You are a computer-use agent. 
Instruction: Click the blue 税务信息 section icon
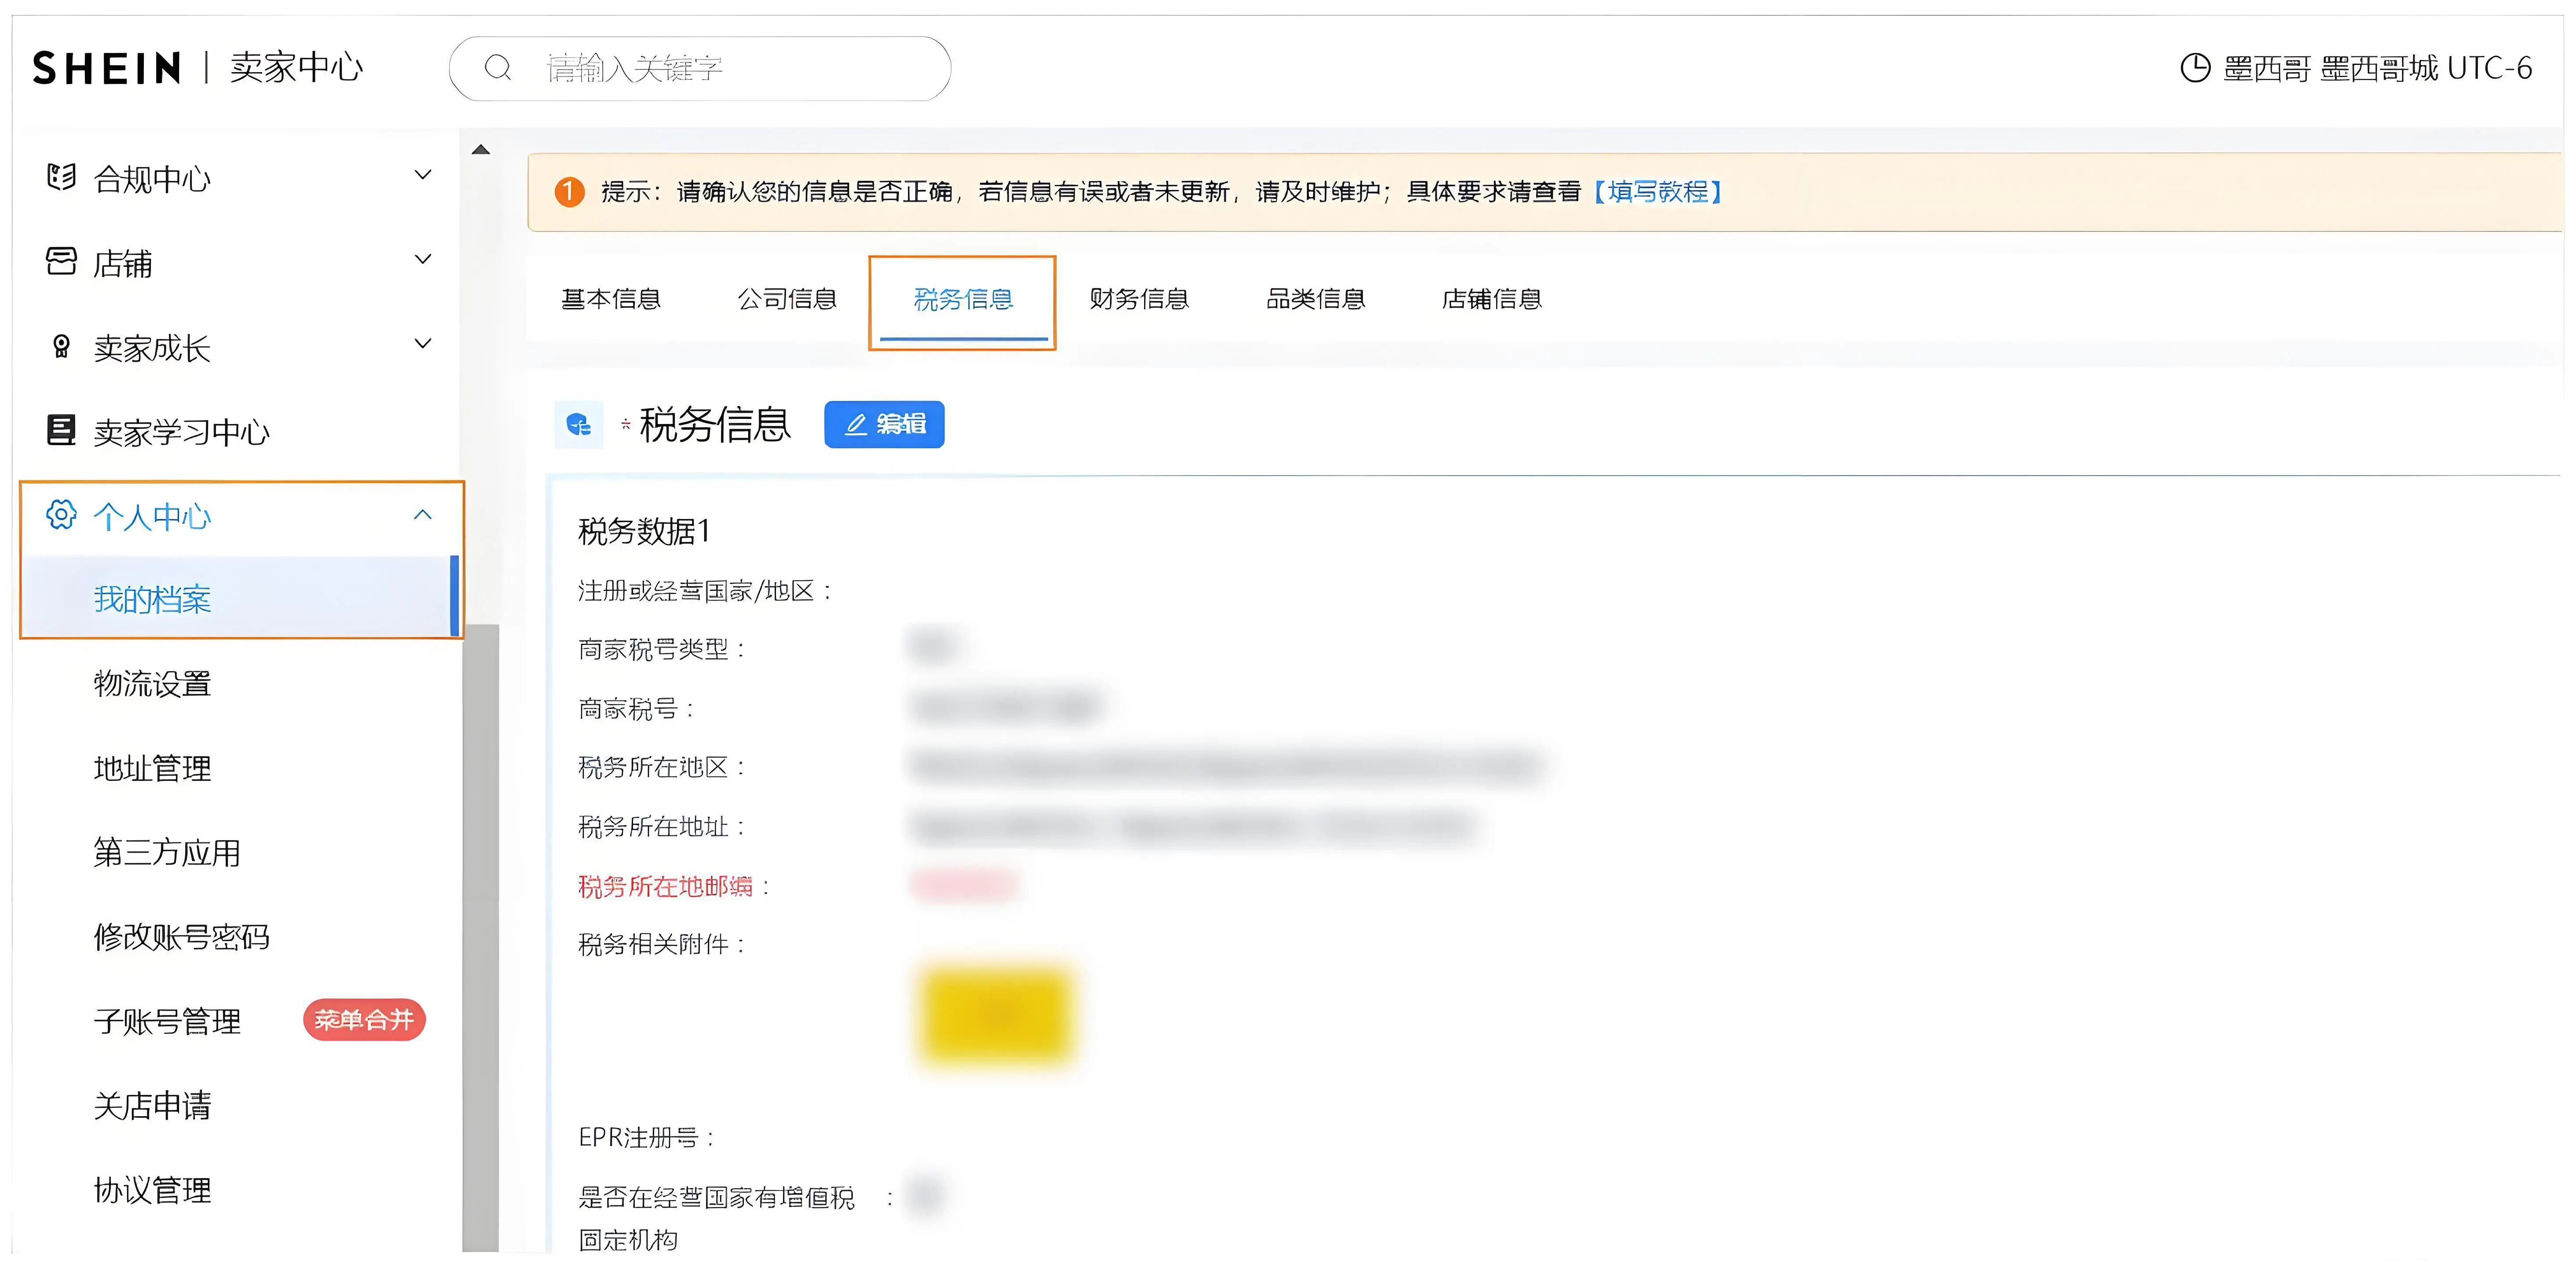point(579,425)
